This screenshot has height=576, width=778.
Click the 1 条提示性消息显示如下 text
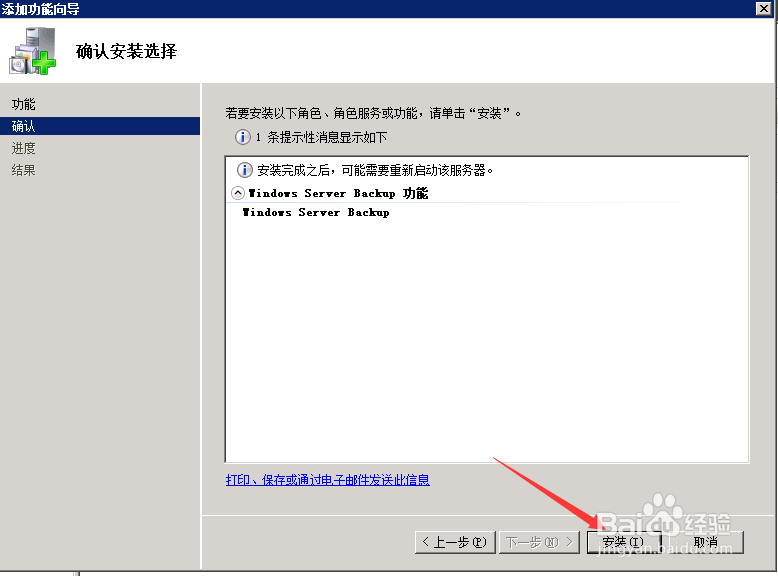[321, 137]
